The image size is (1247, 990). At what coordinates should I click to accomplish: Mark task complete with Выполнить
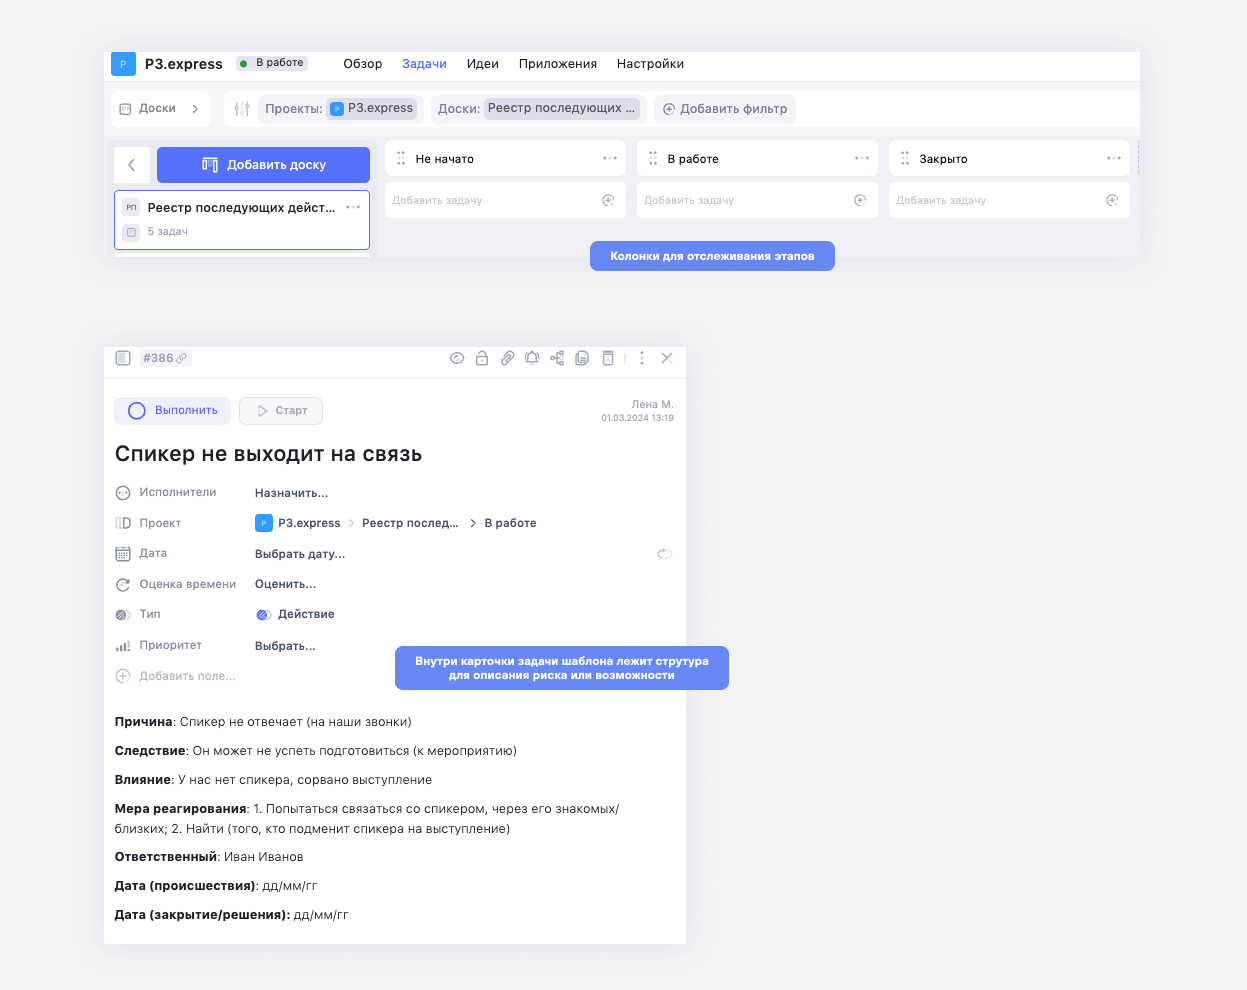click(173, 411)
